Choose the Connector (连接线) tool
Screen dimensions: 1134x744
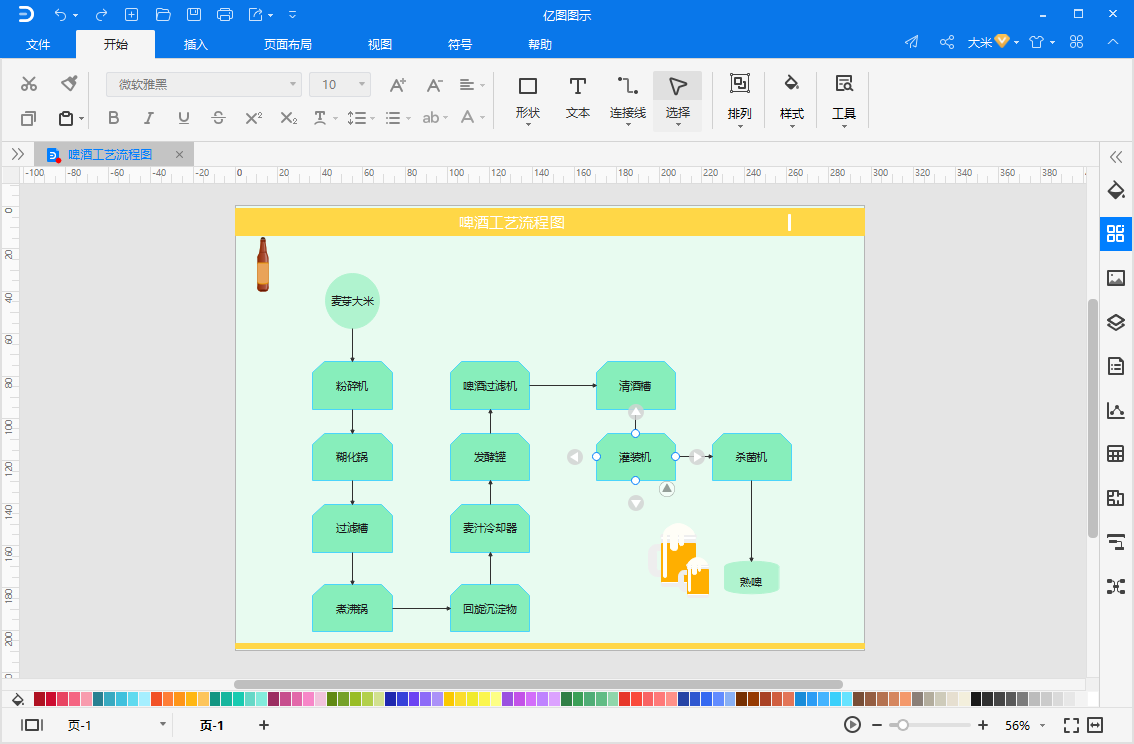[x=628, y=98]
